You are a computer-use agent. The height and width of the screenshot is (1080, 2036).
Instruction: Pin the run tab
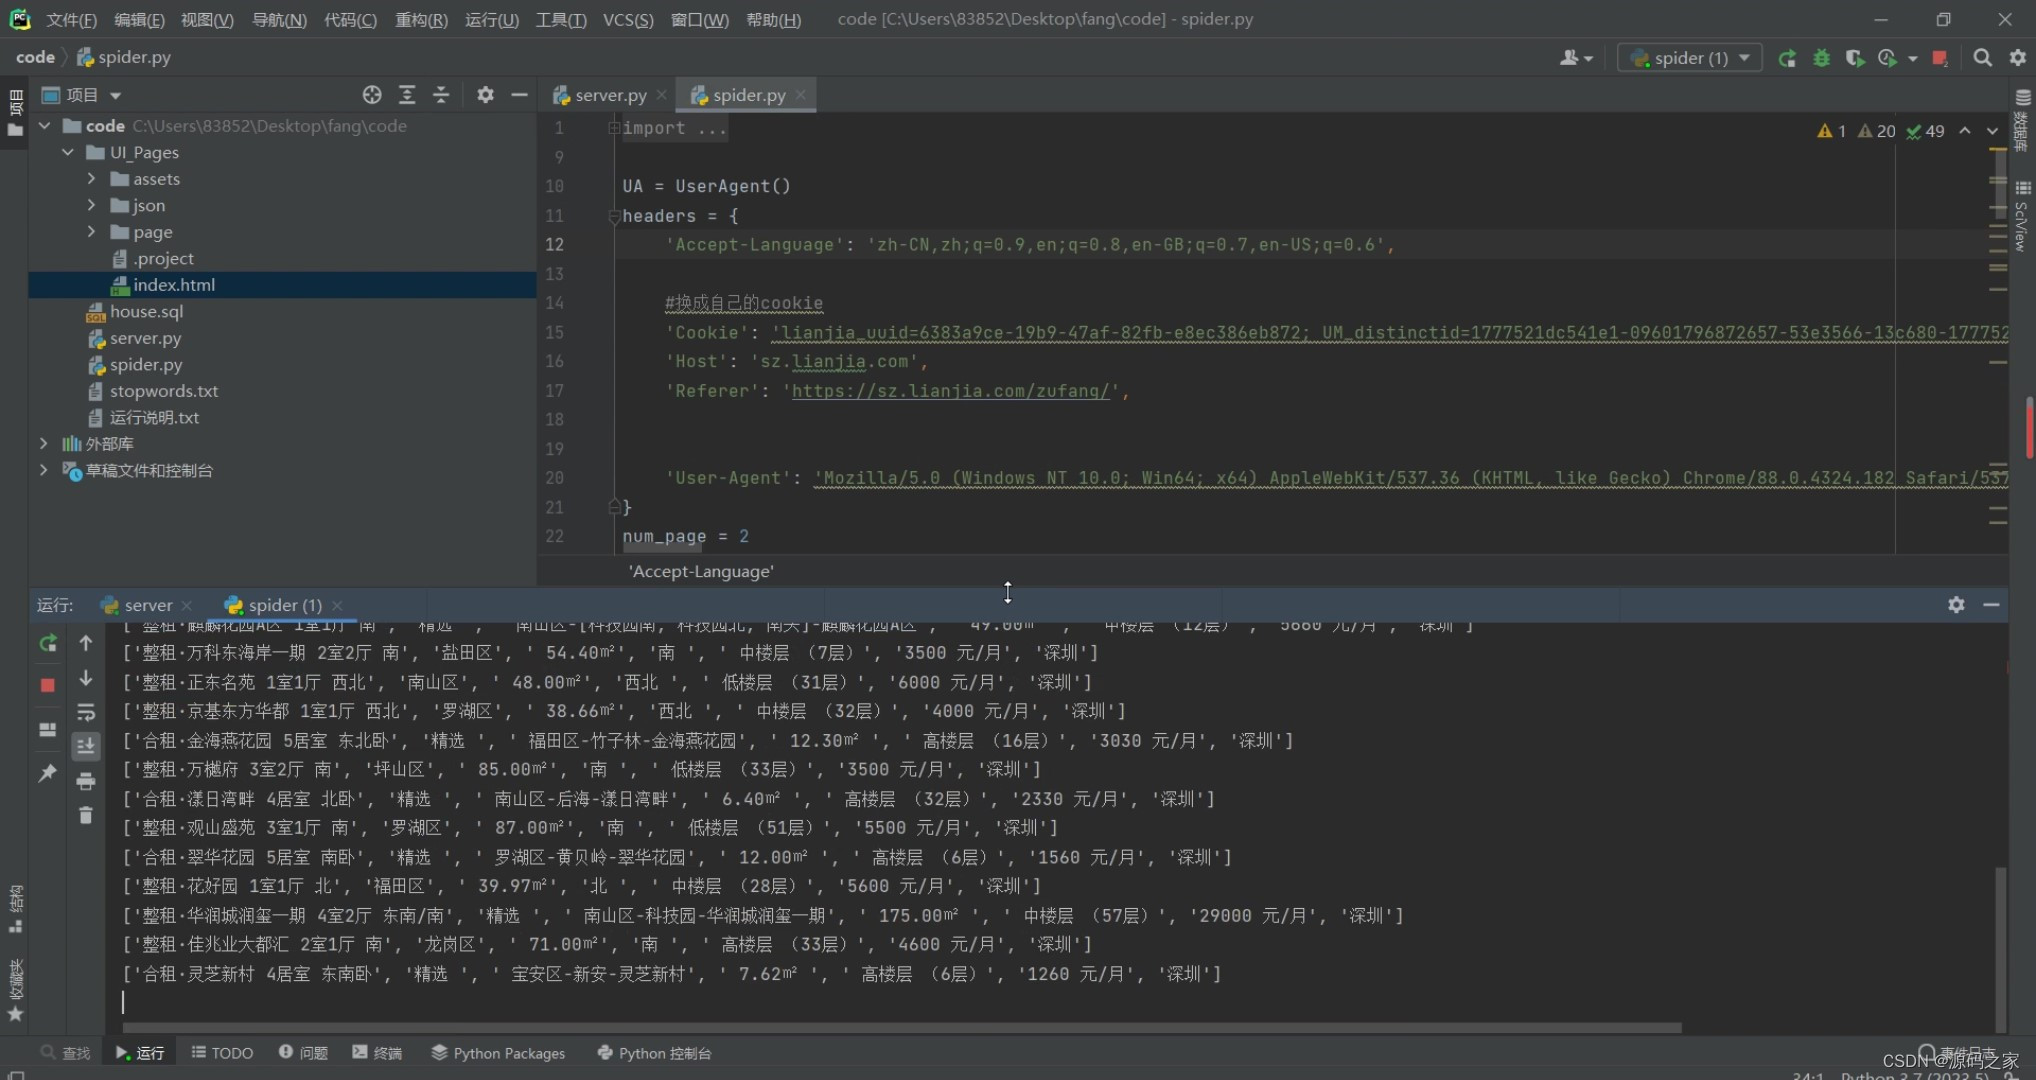[x=47, y=773]
